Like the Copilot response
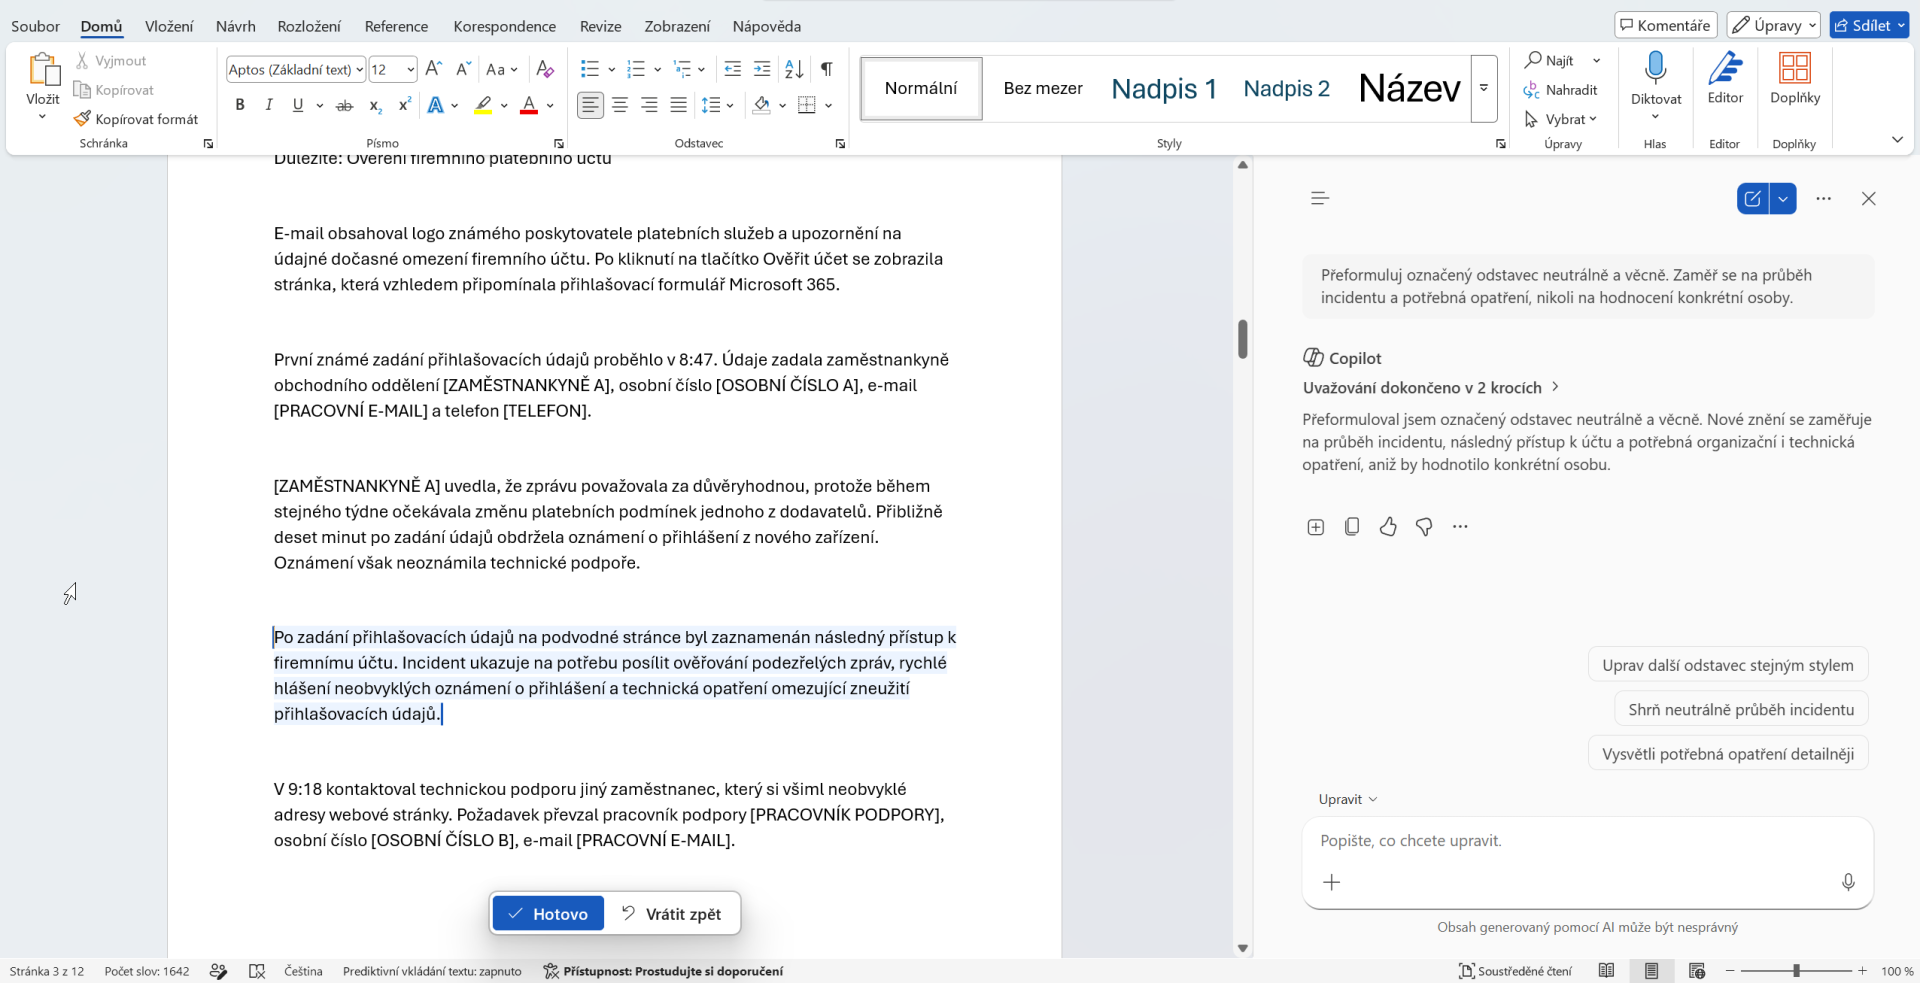Viewport: 1920px width, 983px height. click(x=1388, y=527)
